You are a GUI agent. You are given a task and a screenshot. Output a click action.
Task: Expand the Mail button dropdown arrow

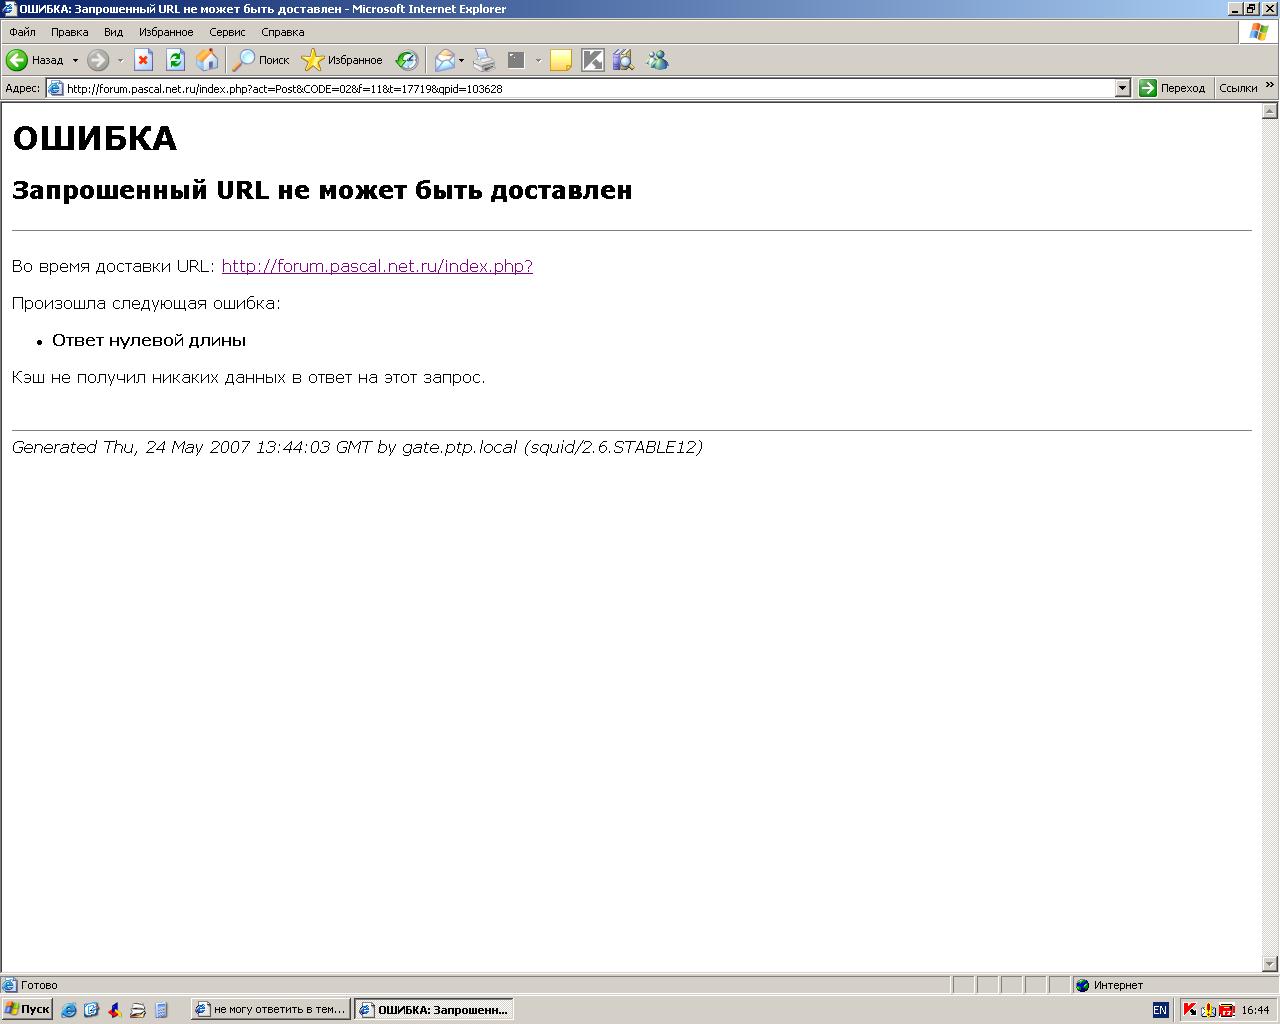[x=461, y=60]
